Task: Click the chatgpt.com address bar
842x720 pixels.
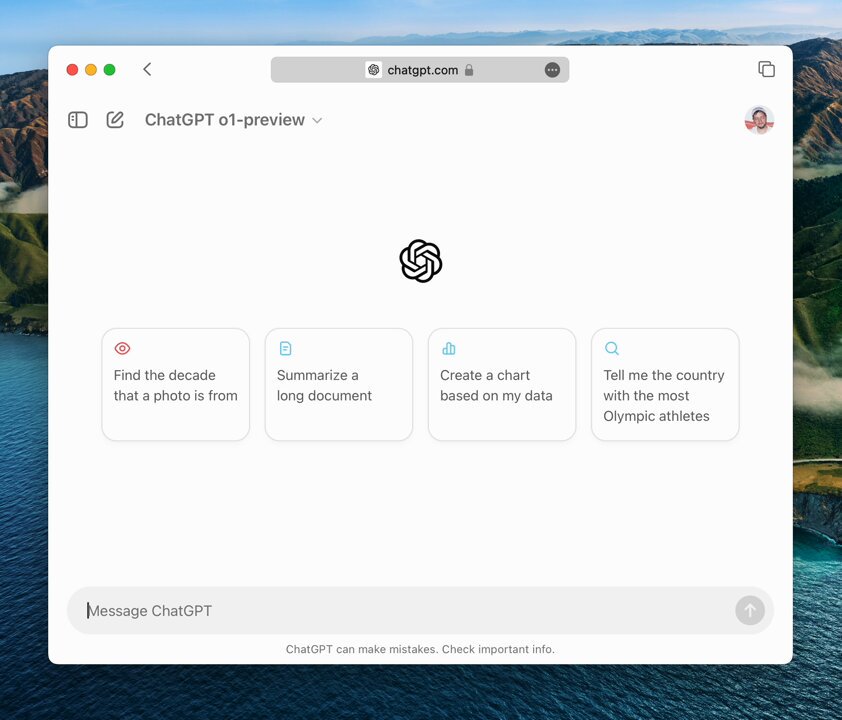Action: coord(419,70)
